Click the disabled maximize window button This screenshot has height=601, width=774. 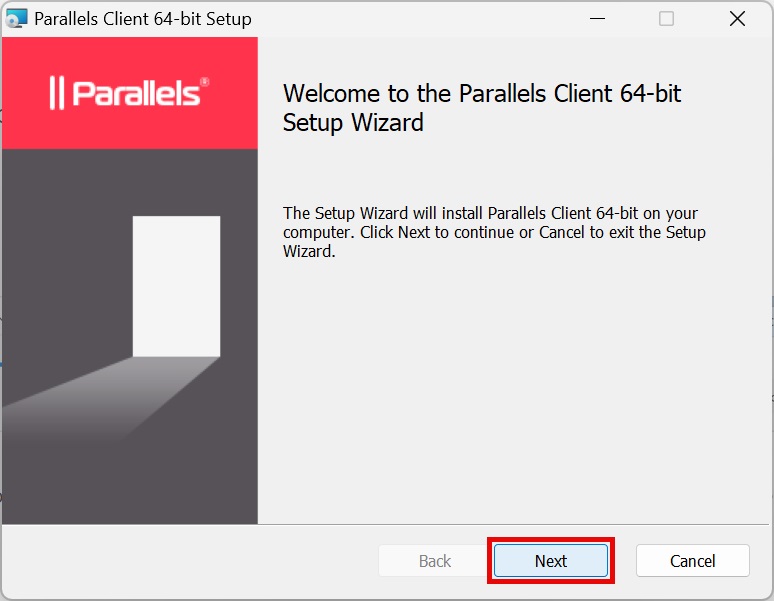[x=666, y=19]
